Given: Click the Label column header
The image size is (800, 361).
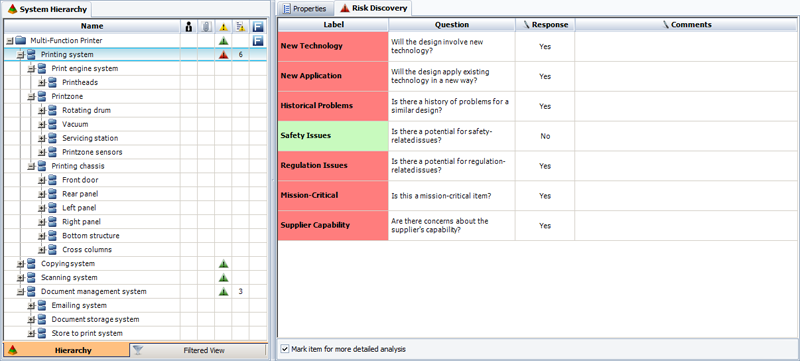Looking at the screenshot, I should tap(333, 24).
